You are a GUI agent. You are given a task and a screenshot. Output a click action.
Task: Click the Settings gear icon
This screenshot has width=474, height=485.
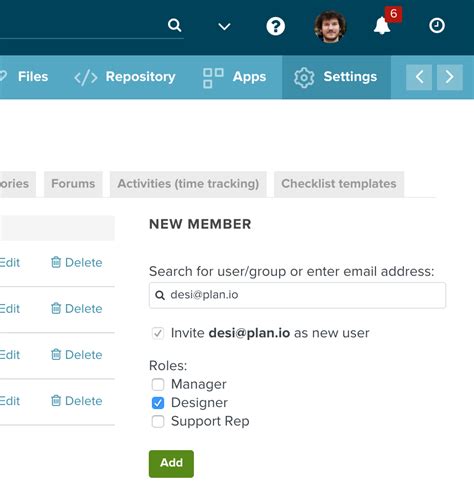(304, 78)
